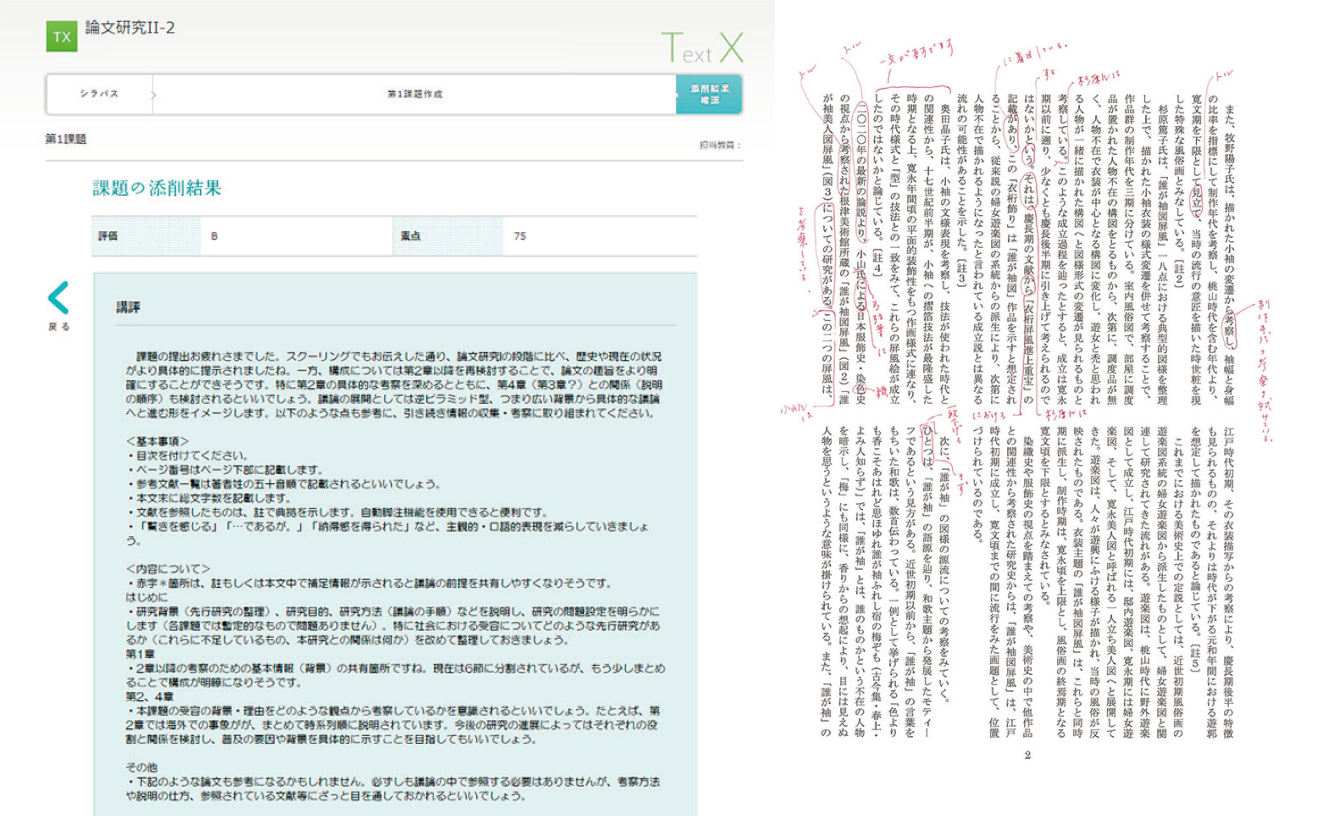The height and width of the screenshot is (816, 1322).
Task: Click the 評価 label cell
Action: coord(108,237)
